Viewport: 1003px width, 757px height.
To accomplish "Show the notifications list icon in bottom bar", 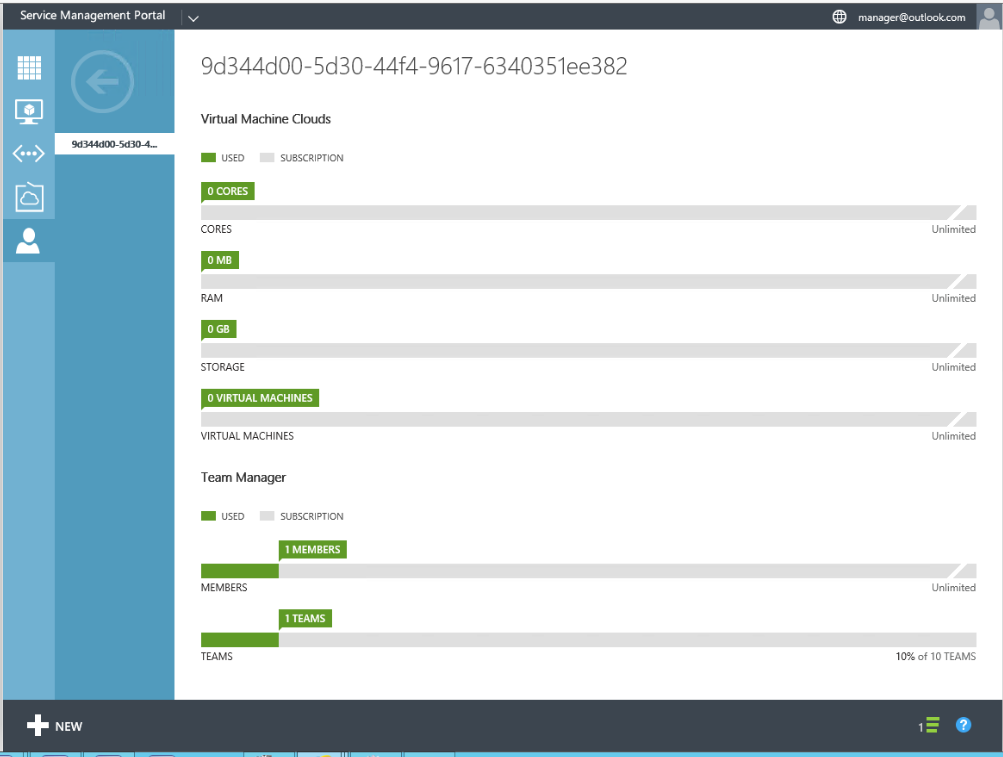I will 930,726.
